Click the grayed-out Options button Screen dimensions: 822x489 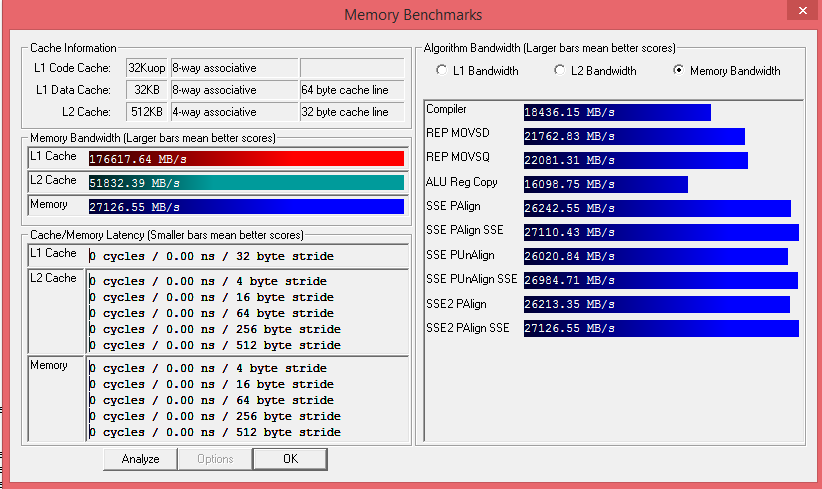(x=215, y=459)
